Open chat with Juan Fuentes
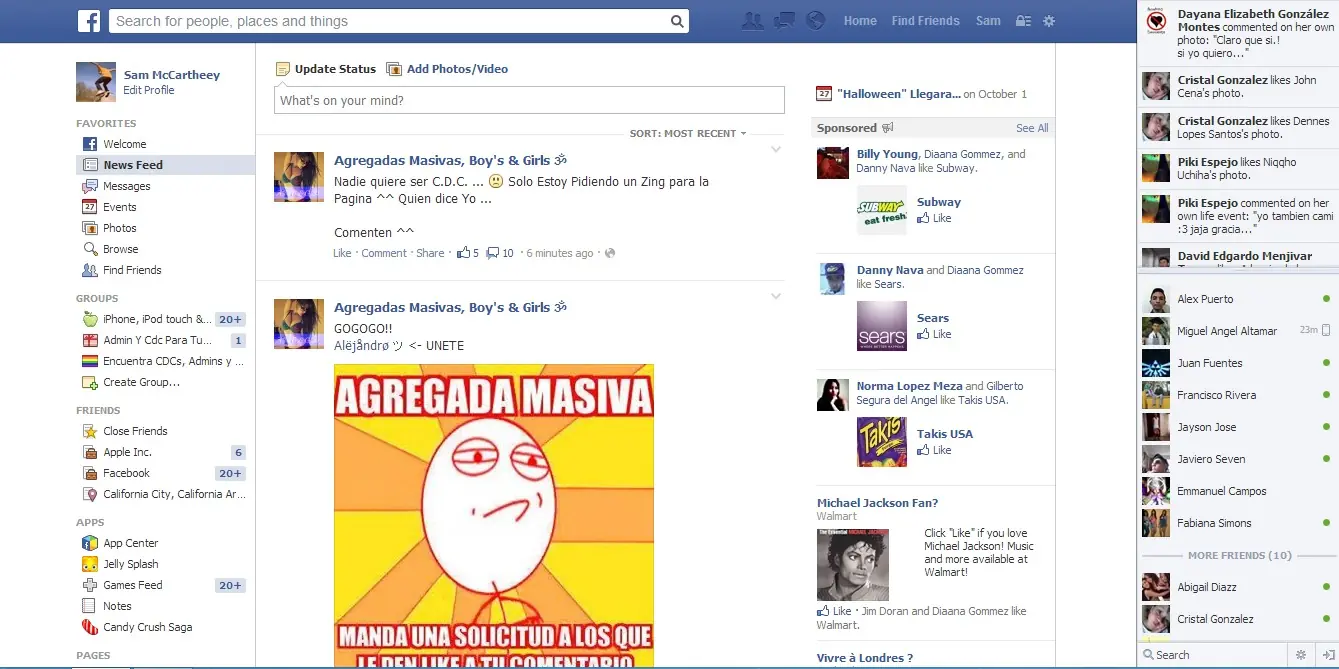The image size is (1339, 669). 1238,363
